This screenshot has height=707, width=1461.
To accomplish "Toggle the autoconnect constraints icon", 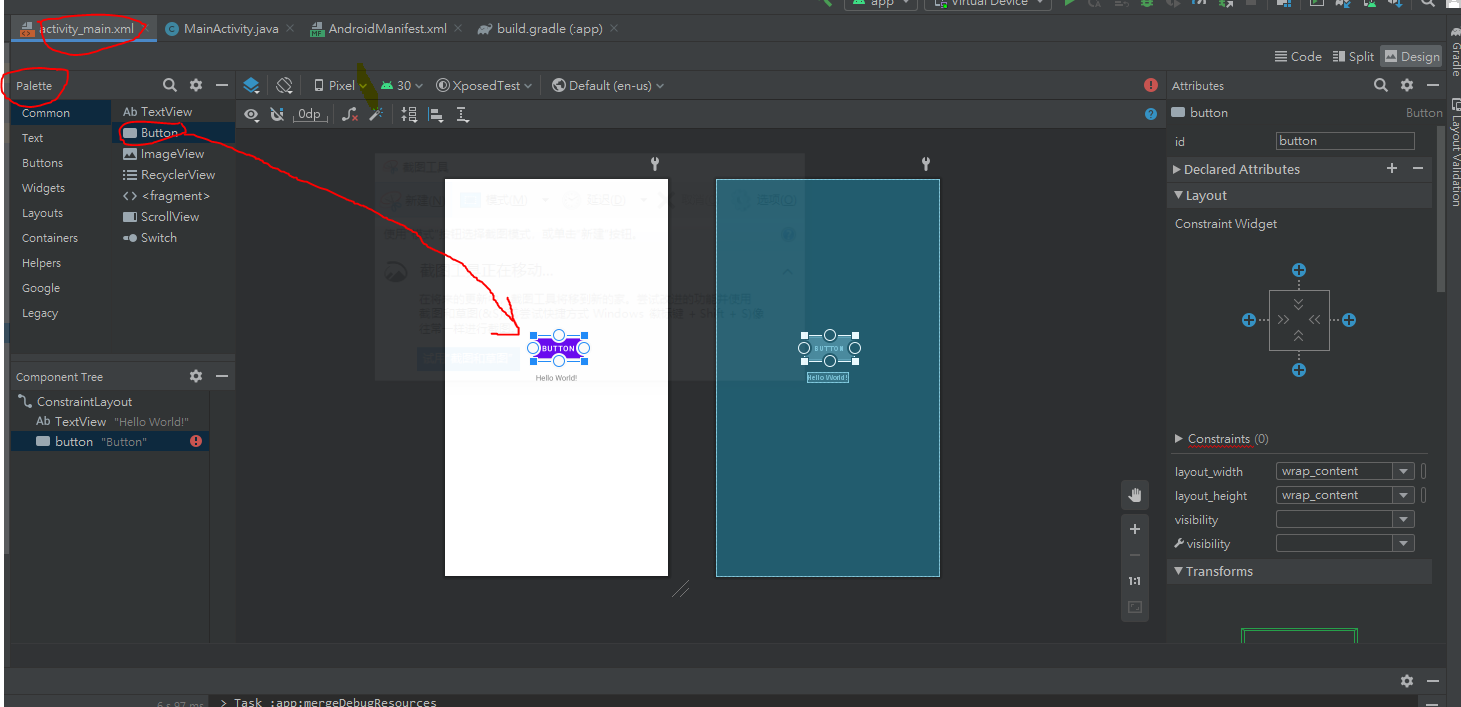I will (277, 114).
